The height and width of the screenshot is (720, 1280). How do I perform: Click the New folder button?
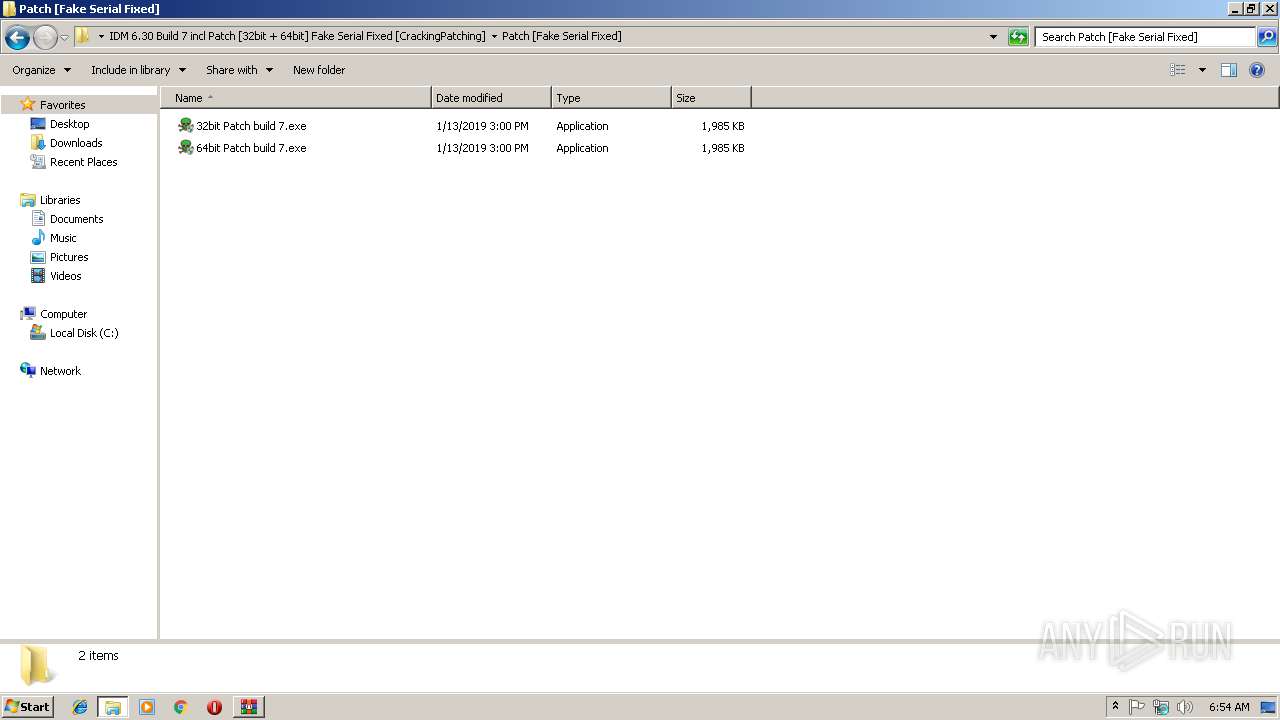point(319,70)
